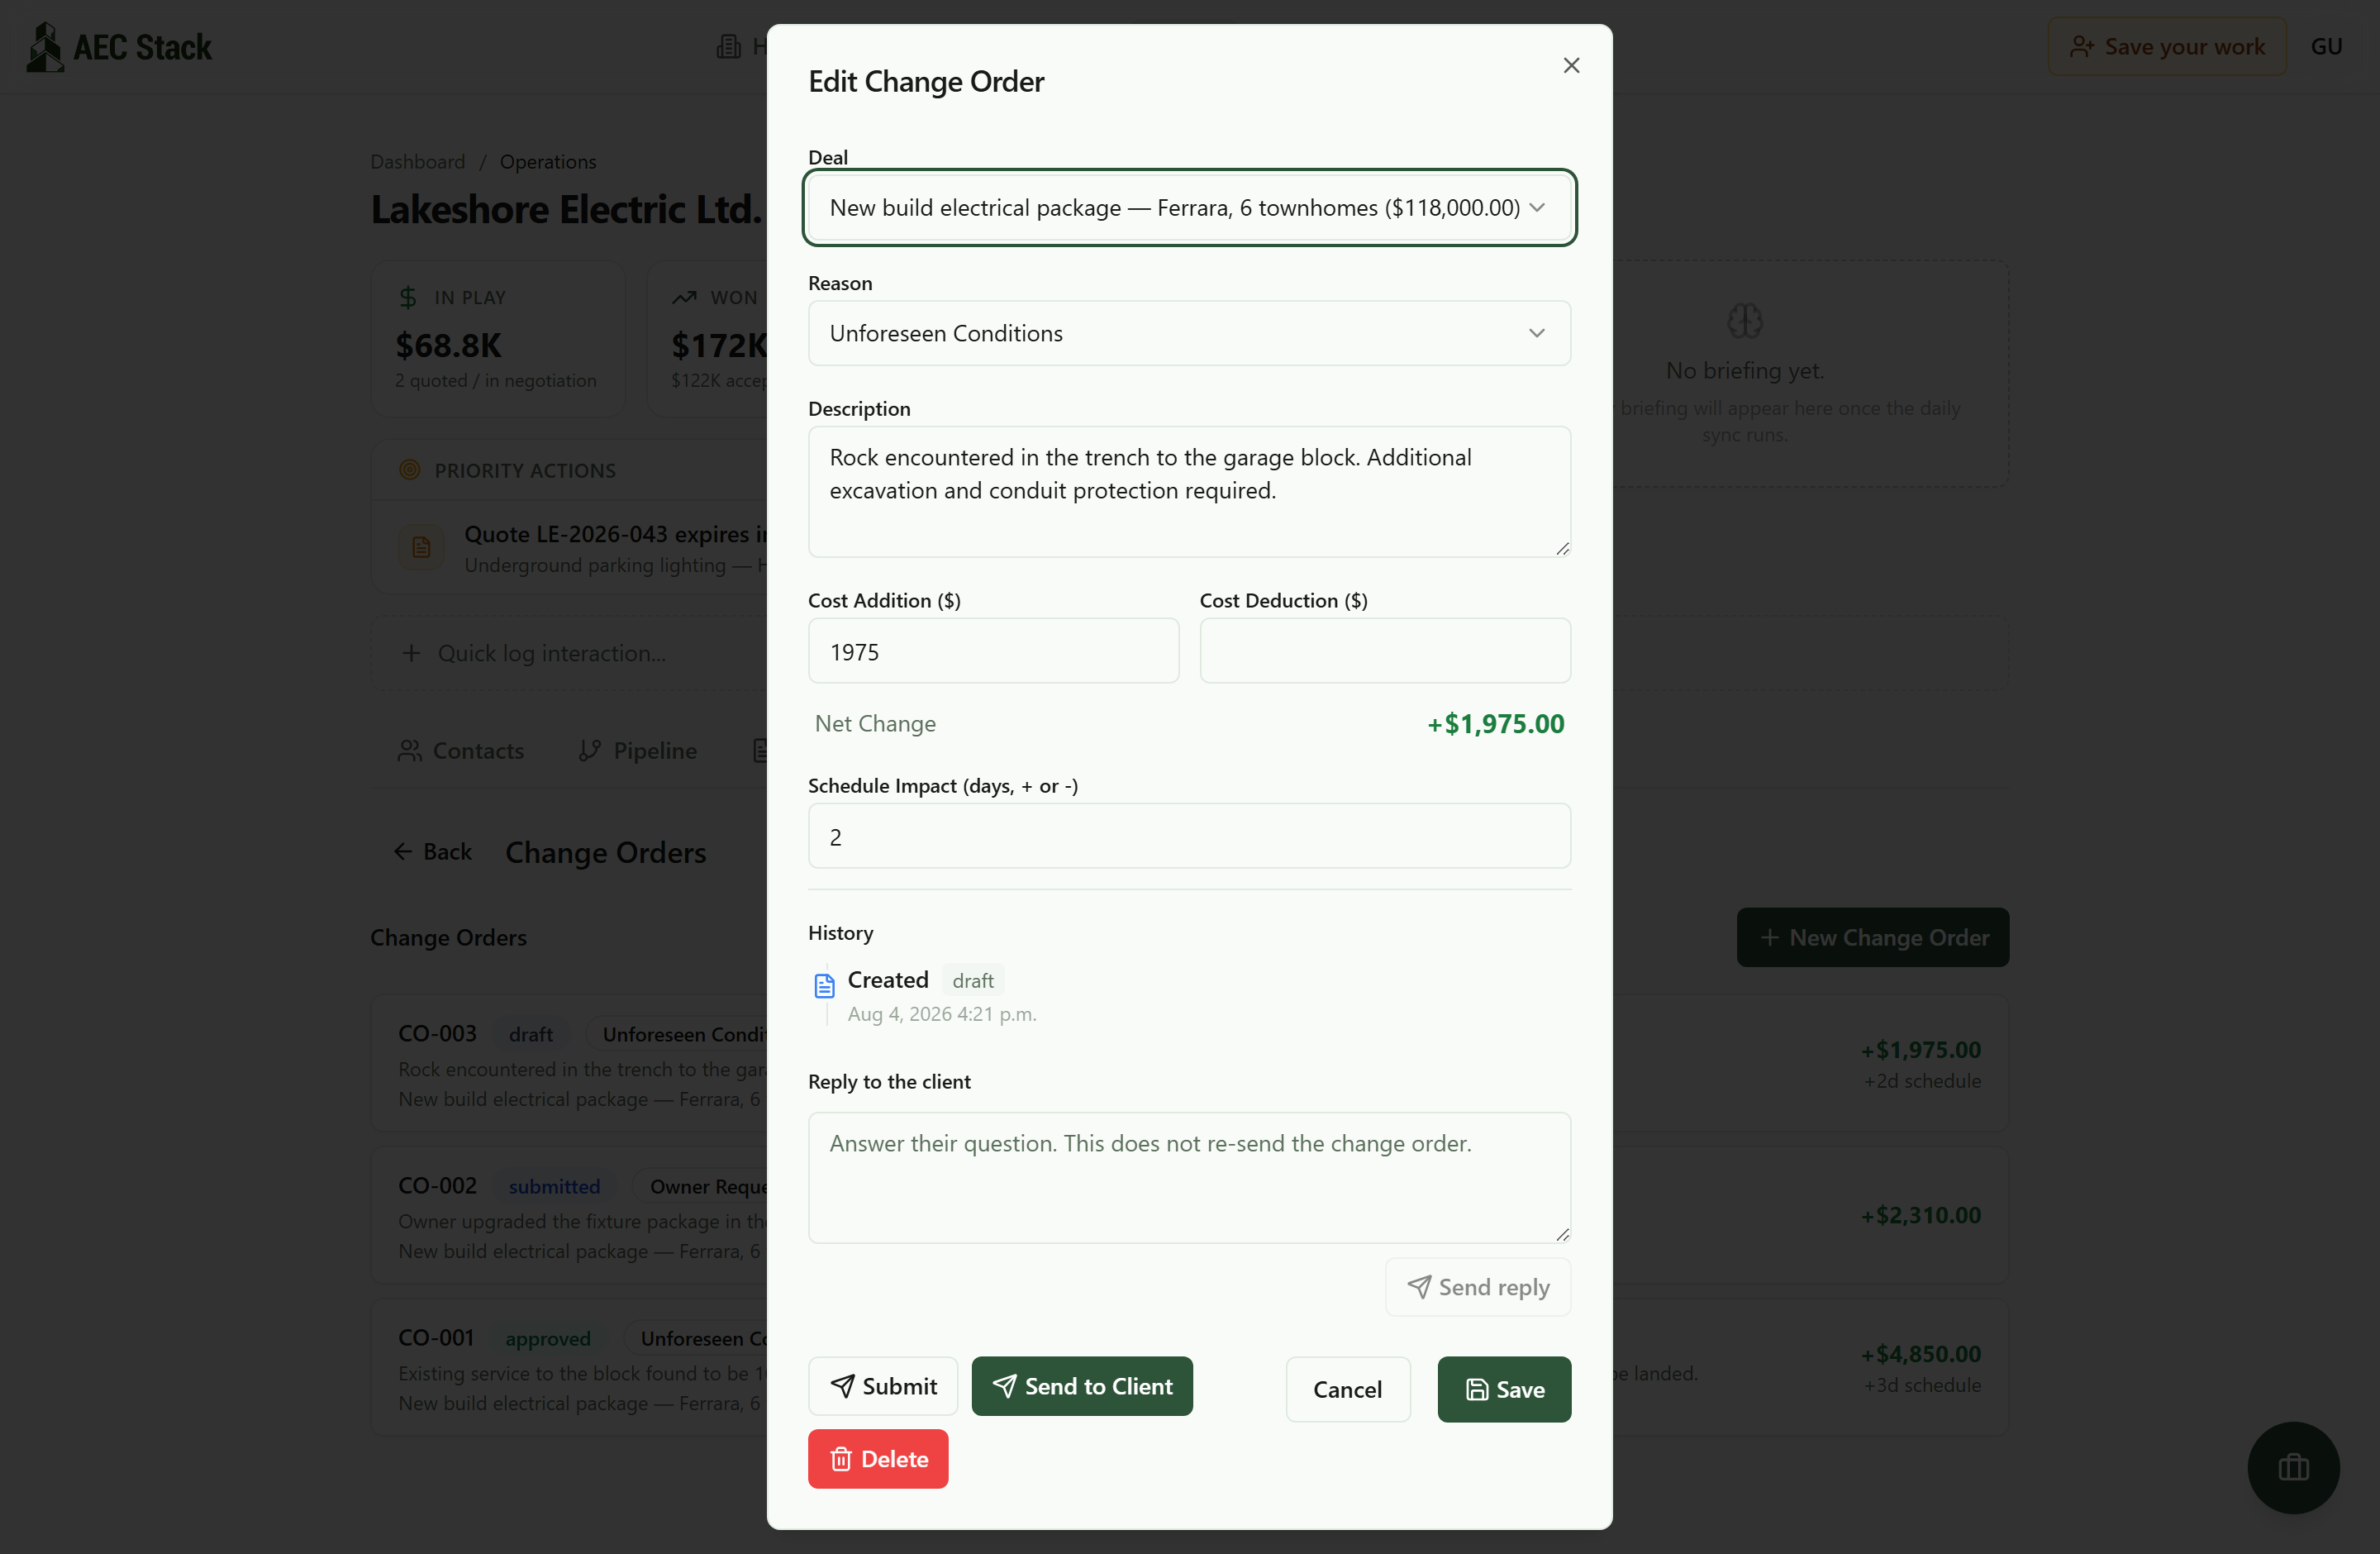Save the change order
Image resolution: width=2380 pixels, height=1554 pixels.
click(x=1503, y=1389)
